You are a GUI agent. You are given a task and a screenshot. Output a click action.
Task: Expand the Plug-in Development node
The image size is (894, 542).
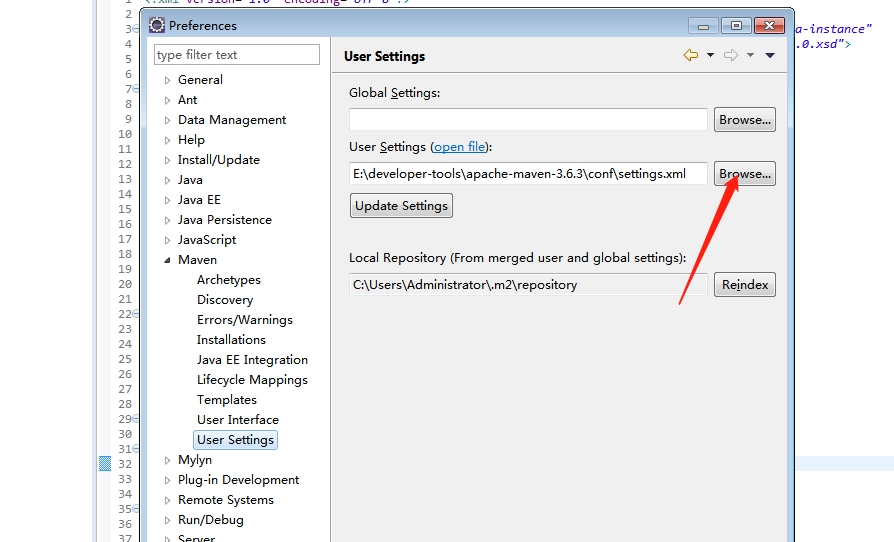(167, 480)
